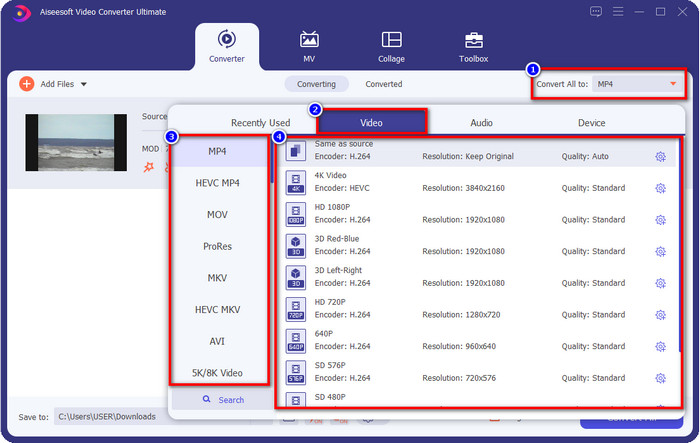Click the Aiseesoft app logo
Viewport: 700px width, 443px height.
[x=21, y=13]
